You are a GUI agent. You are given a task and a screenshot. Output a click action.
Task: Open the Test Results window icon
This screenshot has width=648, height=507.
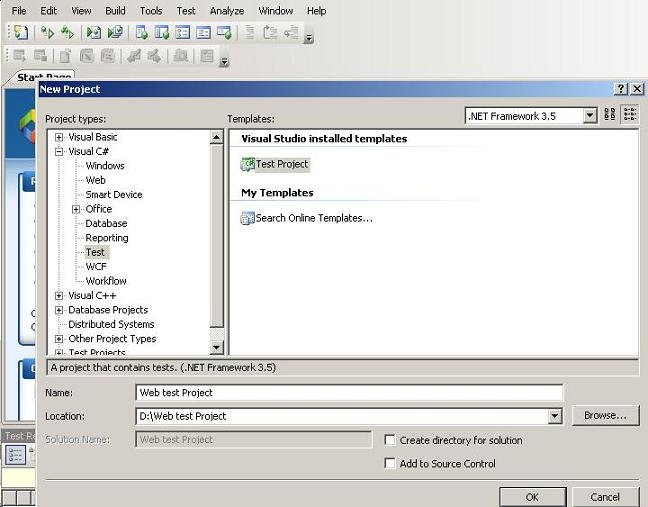tap(183, 33)
